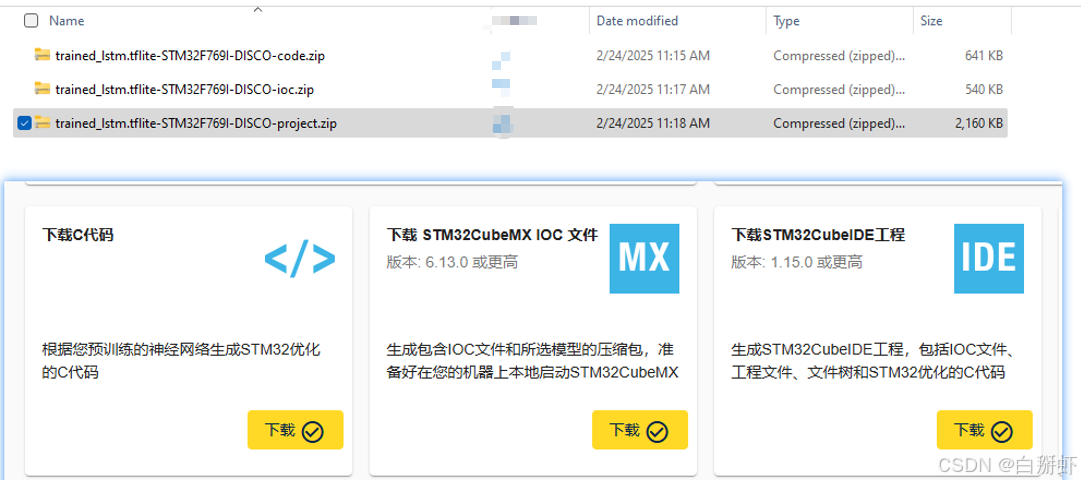Click Compressed (zipped) type of ioc.zip row

tap(840, 90)
